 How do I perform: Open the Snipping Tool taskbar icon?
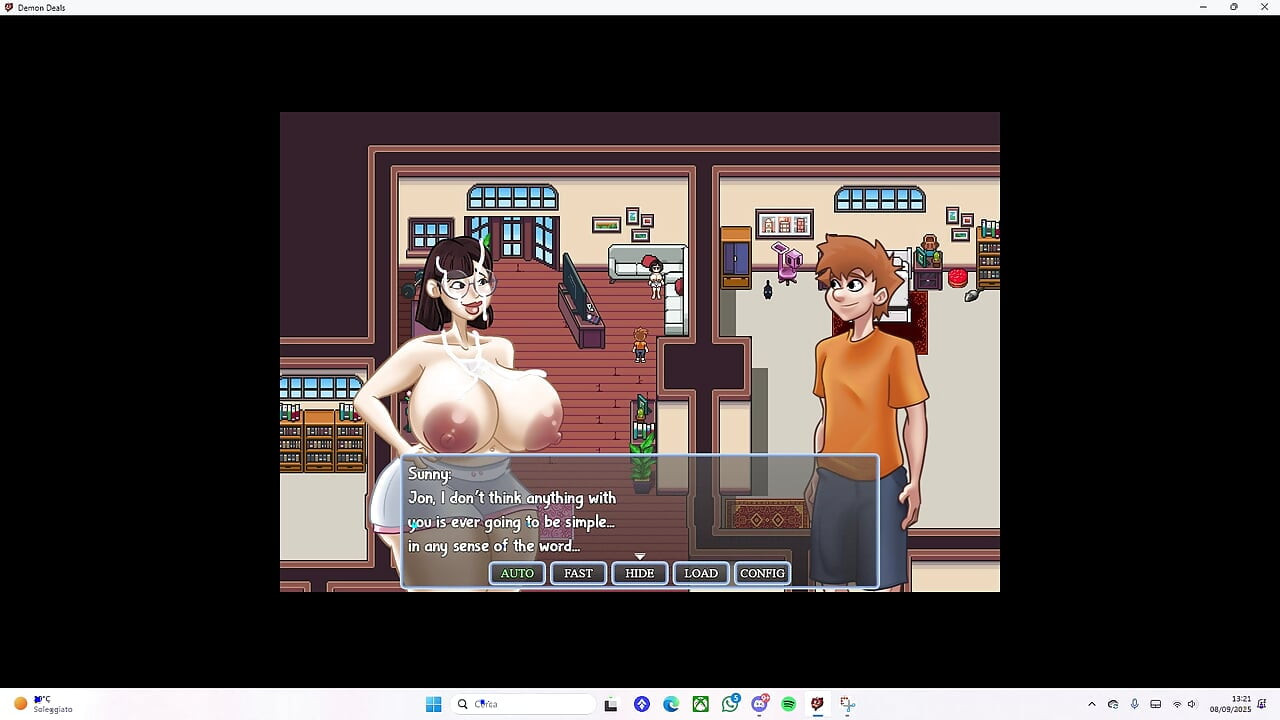(847, 704)
